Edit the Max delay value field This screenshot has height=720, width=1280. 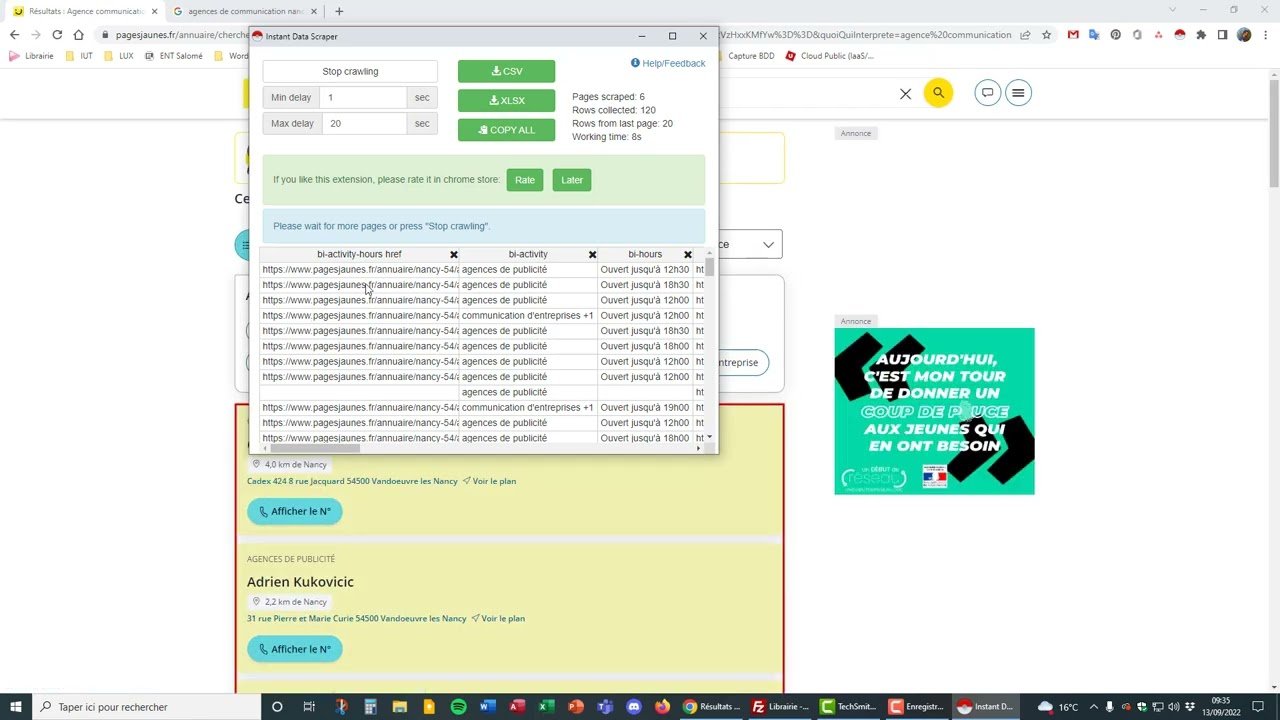pos(363,123)
